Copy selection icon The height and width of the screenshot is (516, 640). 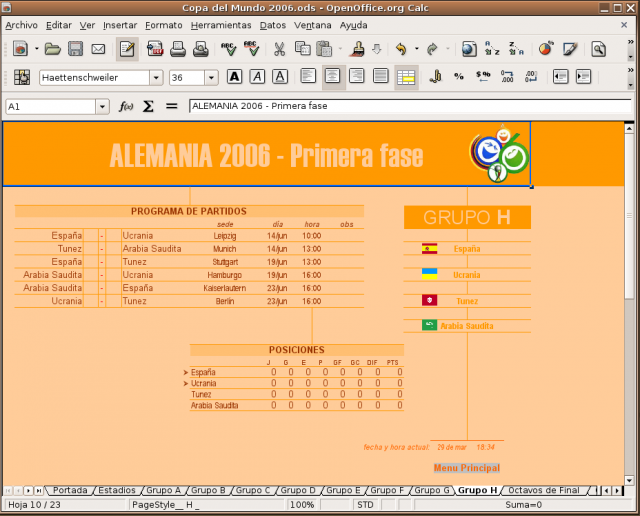click(302, 49)
